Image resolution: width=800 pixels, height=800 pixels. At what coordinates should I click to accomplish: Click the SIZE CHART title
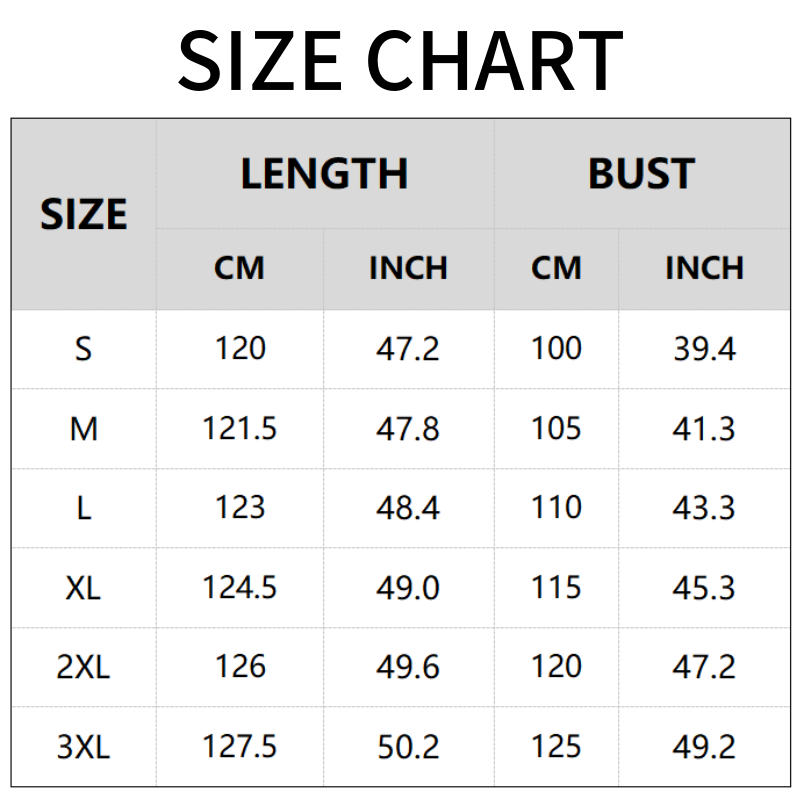[400, 60]
